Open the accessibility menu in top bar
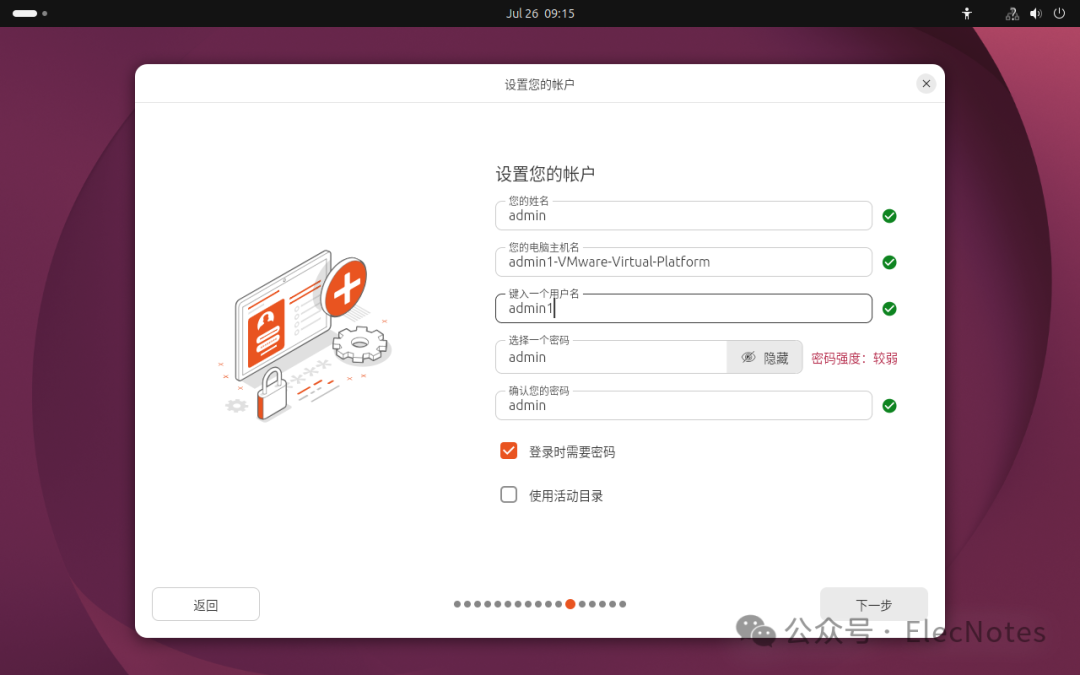This screenshot has height=675, width=1080. point(966,13)
